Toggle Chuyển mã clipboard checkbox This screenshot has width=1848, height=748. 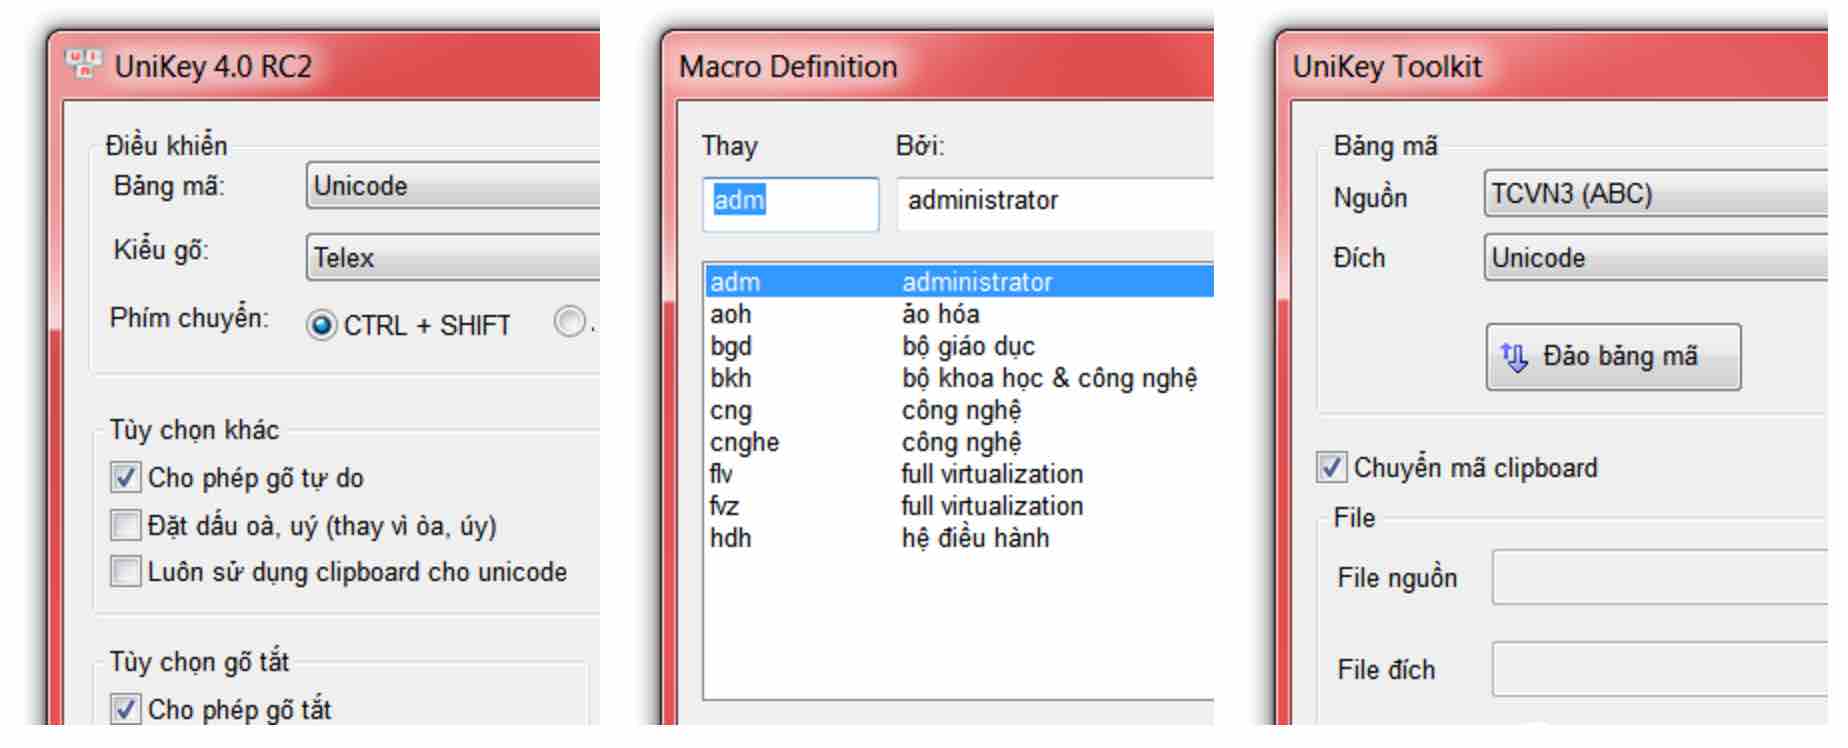click(1331, 467)
